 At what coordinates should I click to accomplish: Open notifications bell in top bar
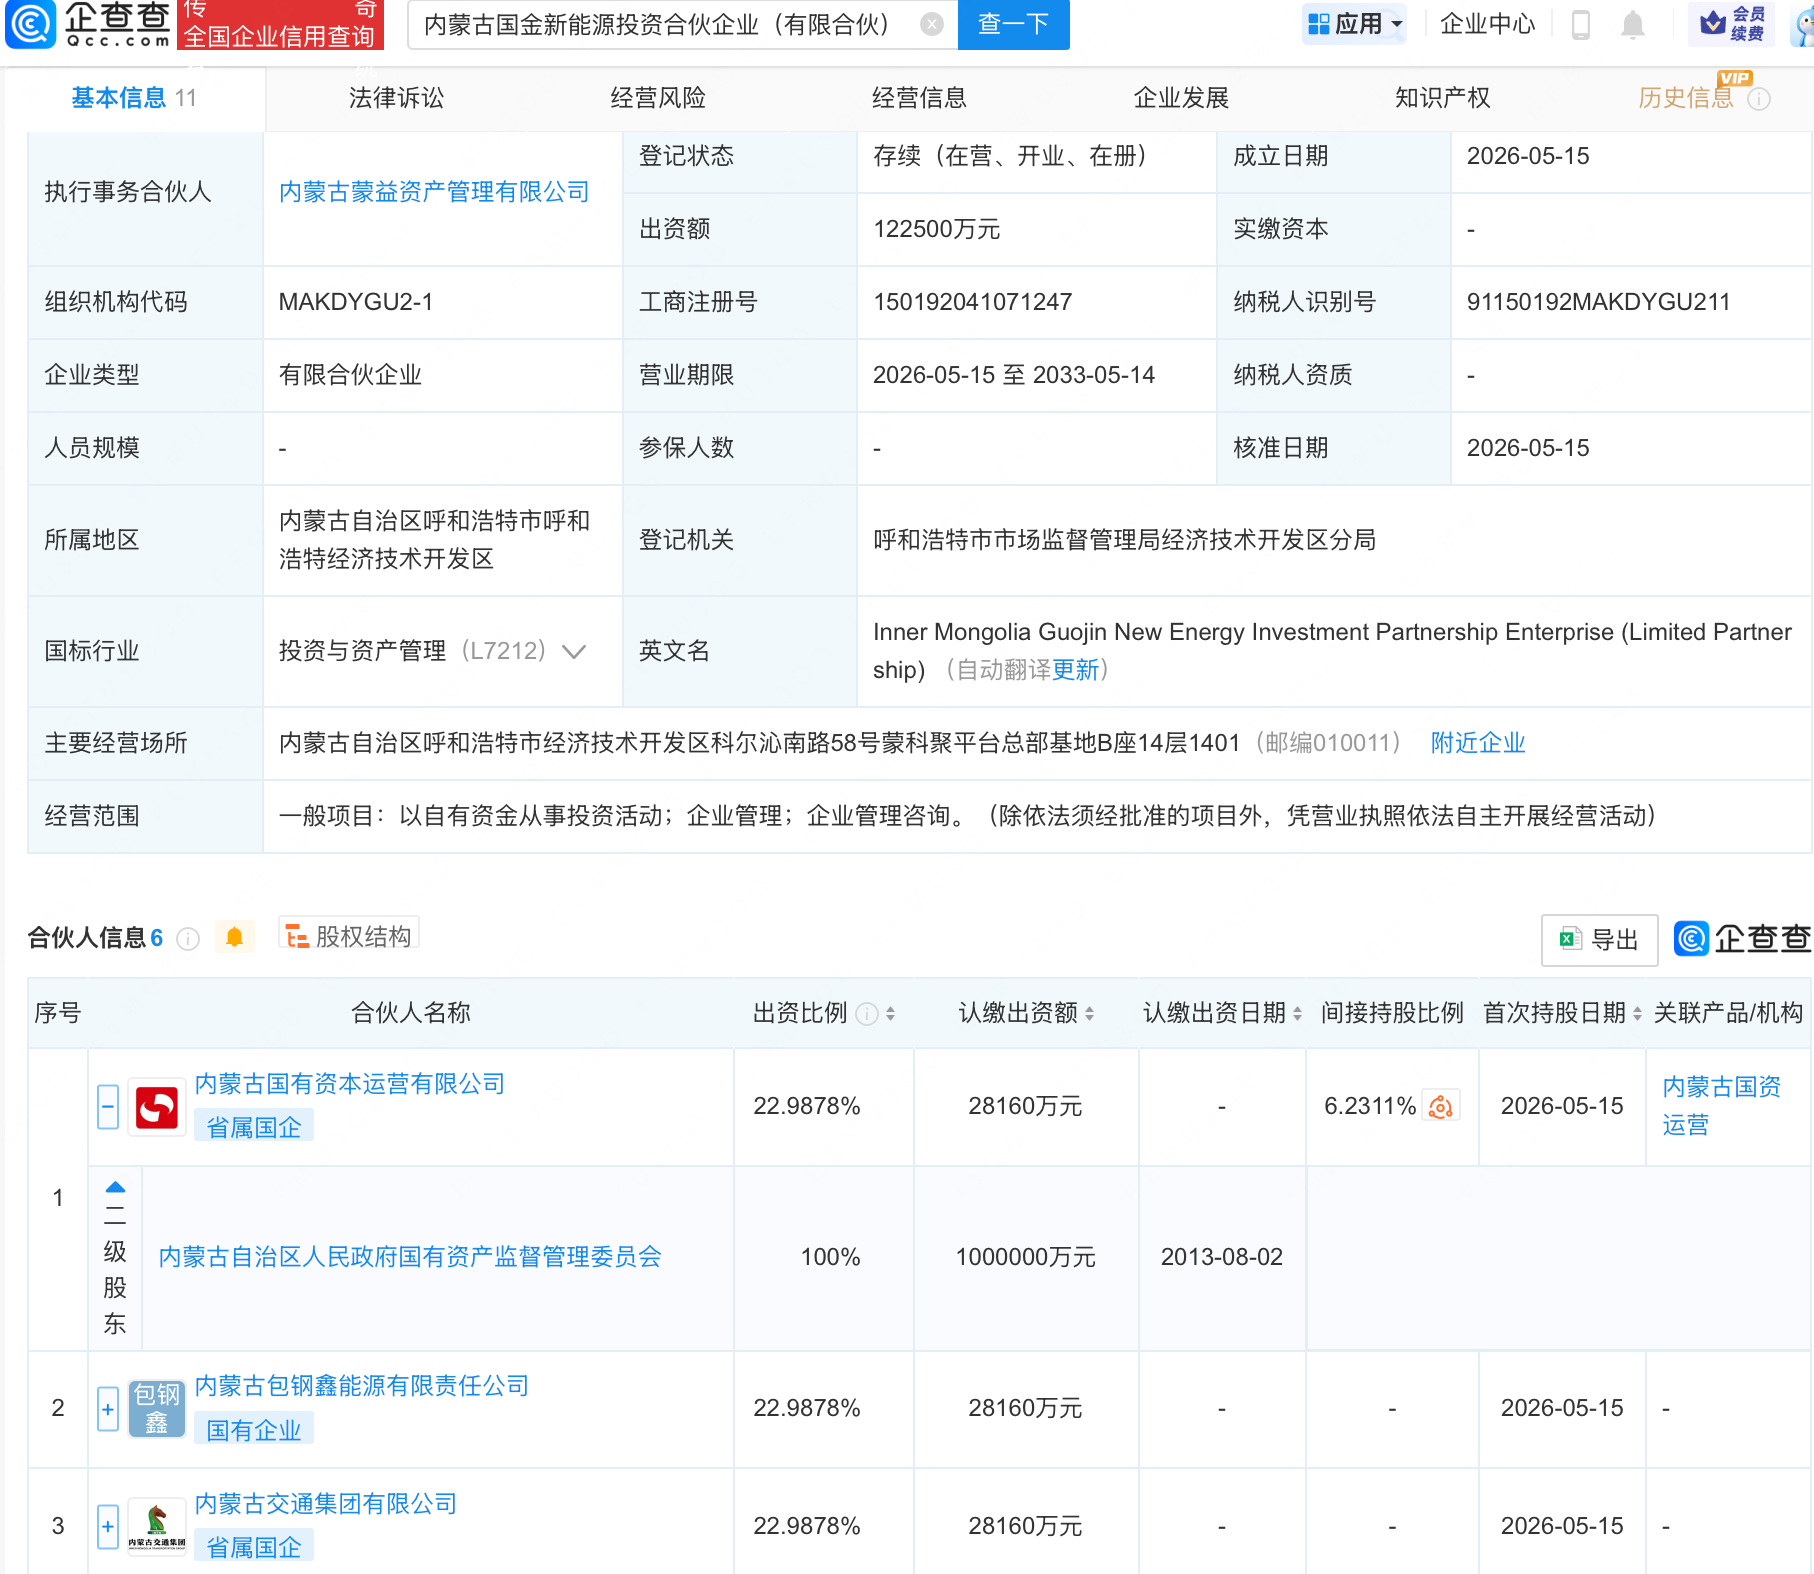[1633, 24]
